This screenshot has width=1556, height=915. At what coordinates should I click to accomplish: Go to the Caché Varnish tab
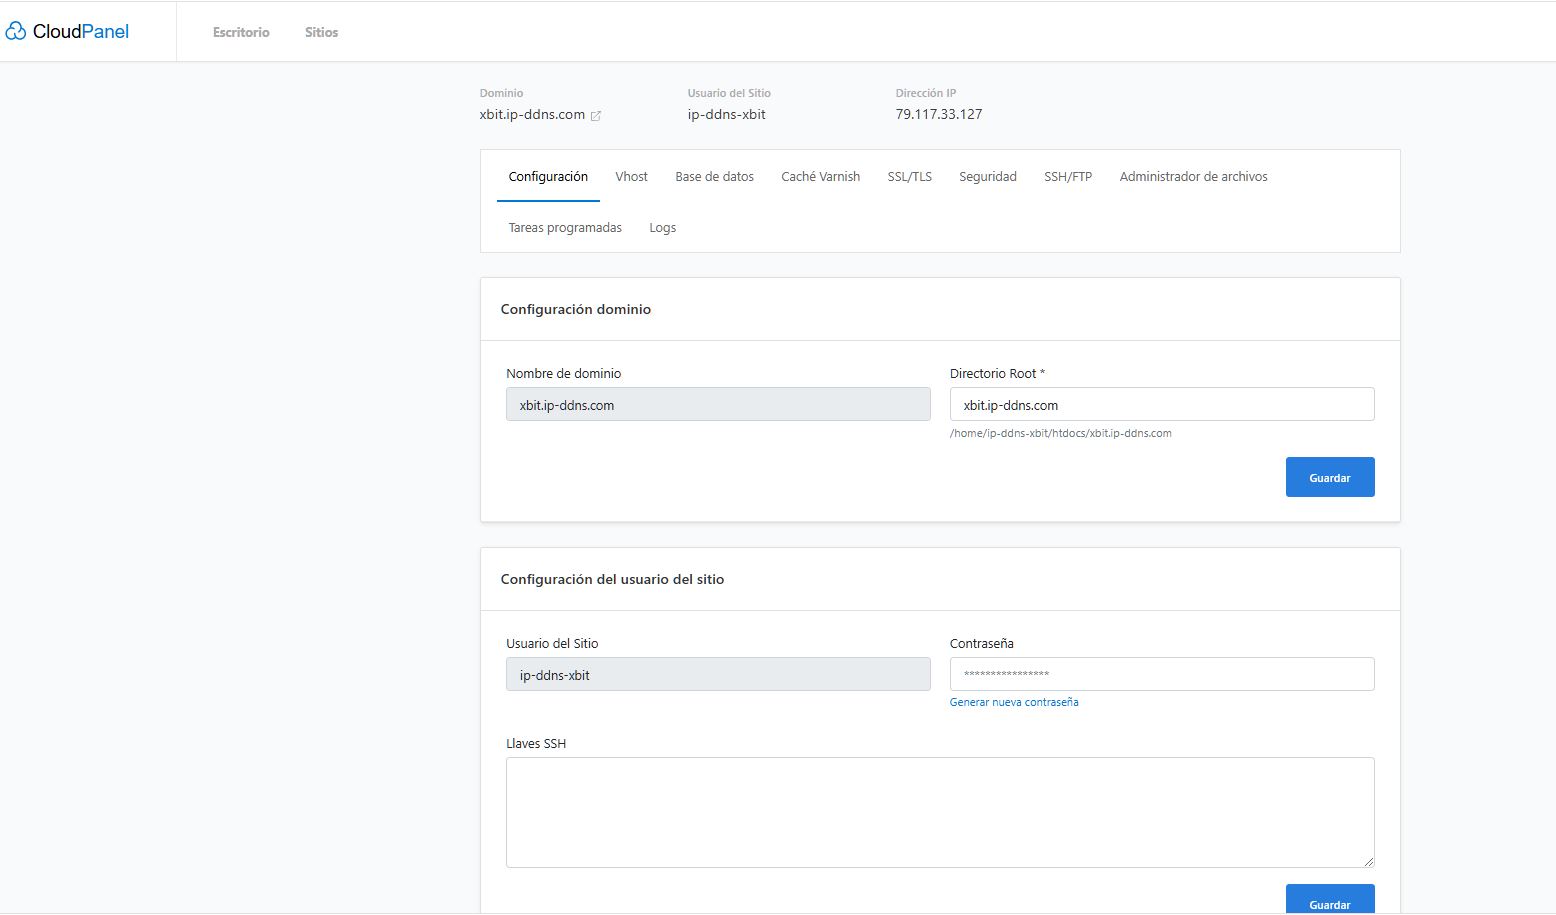click(820, 177)
